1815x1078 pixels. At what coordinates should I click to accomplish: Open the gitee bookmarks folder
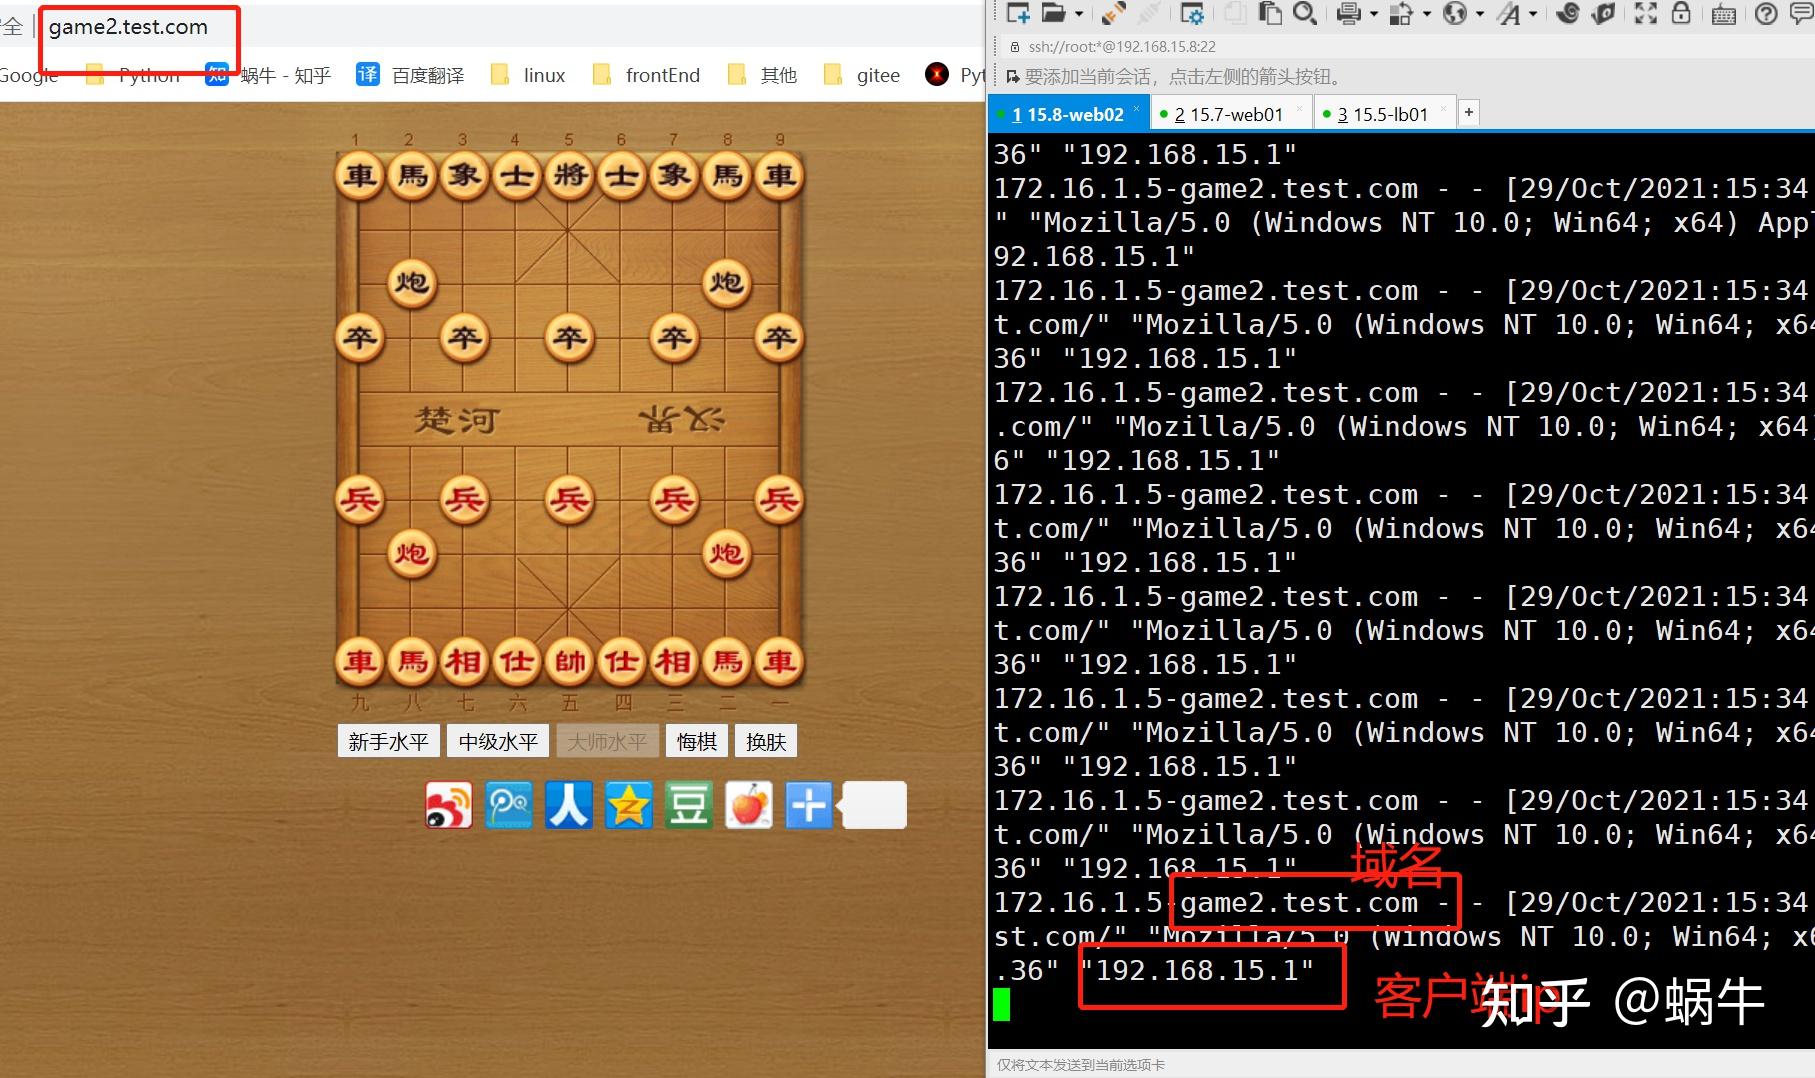862,75
